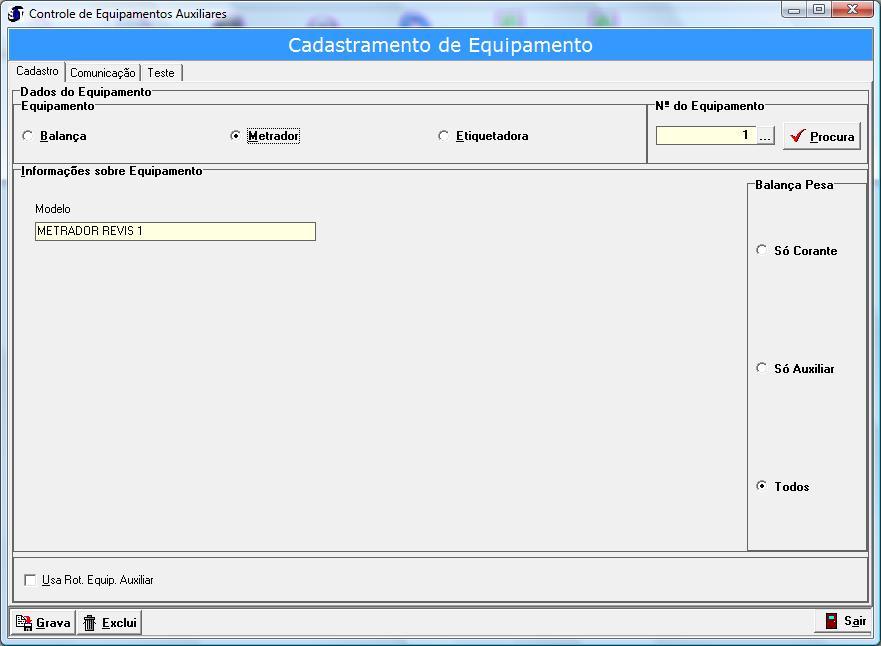Minimize the Controle de Equipamentos window
The width and height of the screenshot is (881, 646).
(794, 10)
